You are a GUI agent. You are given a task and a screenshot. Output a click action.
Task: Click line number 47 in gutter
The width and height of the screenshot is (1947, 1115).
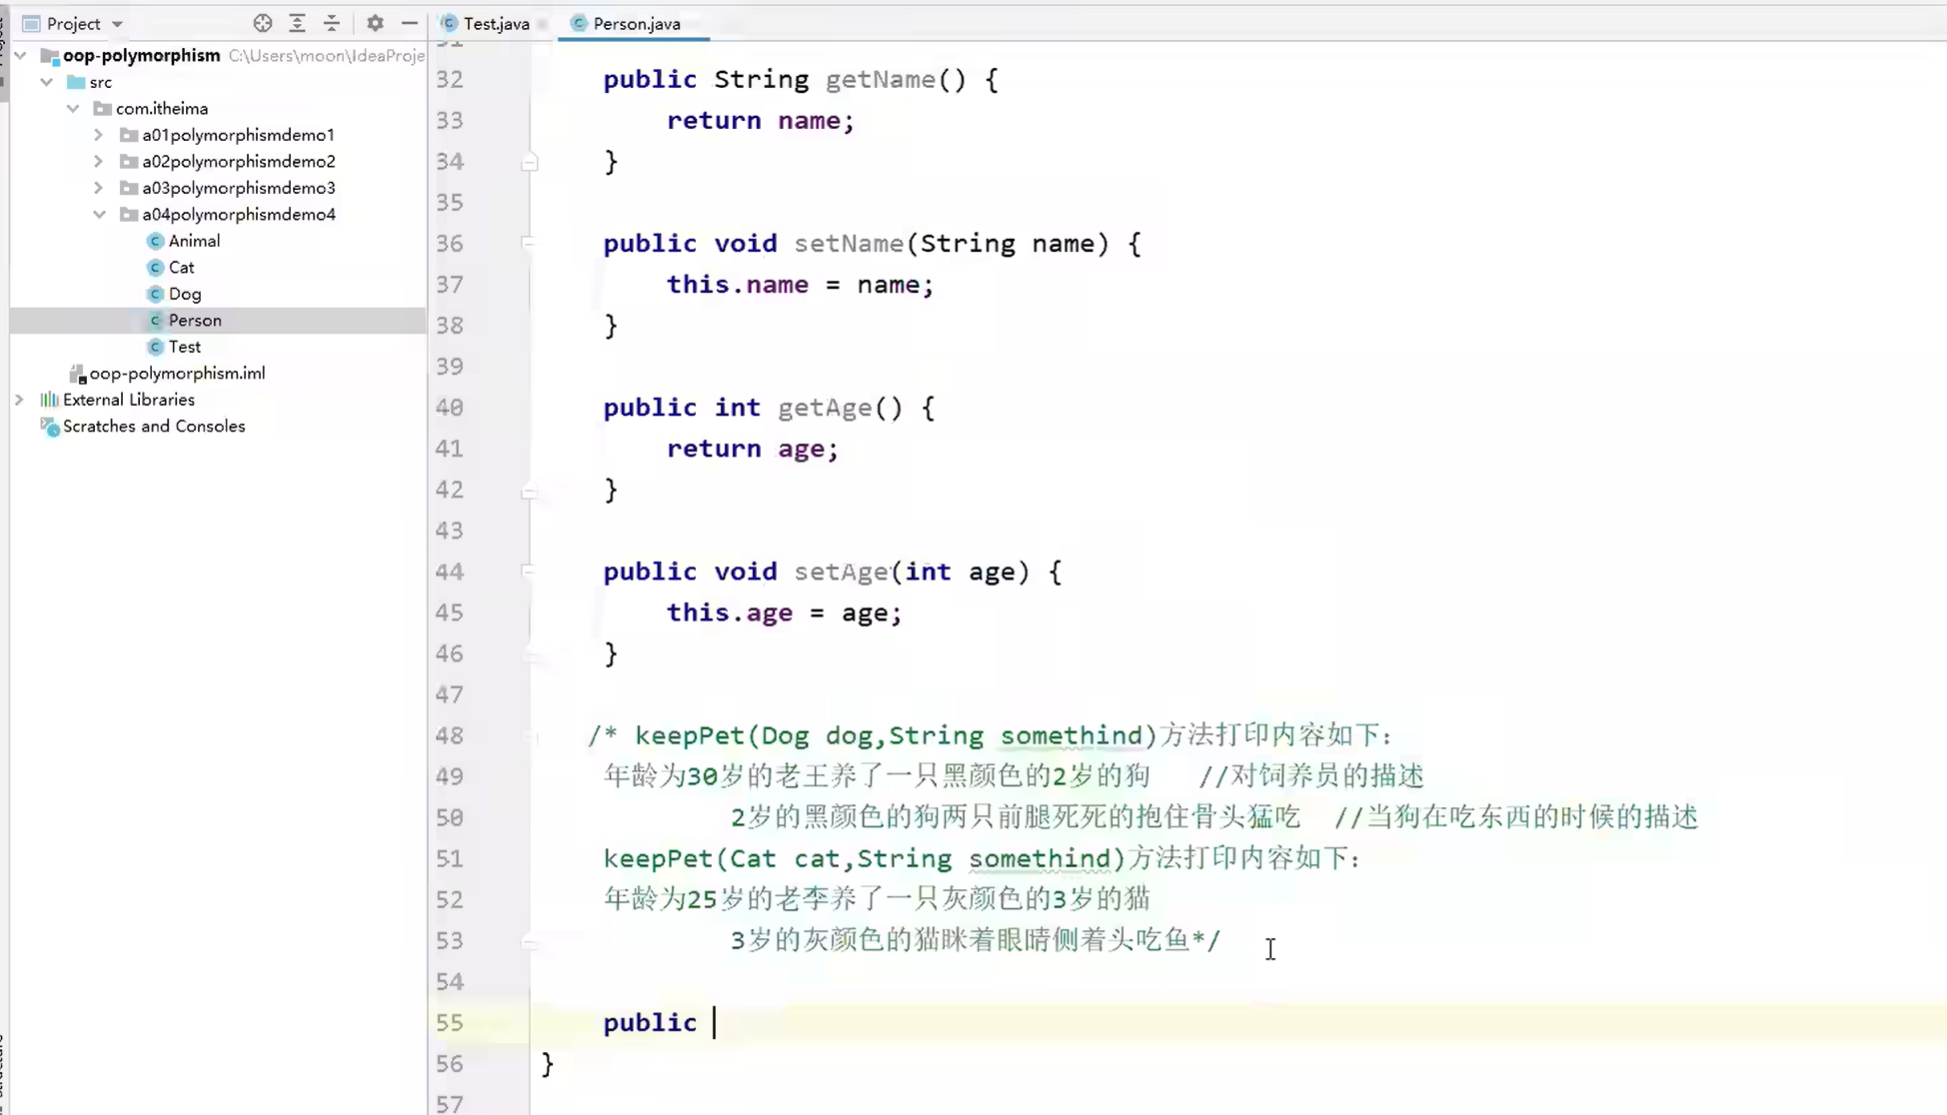(450, 695)
